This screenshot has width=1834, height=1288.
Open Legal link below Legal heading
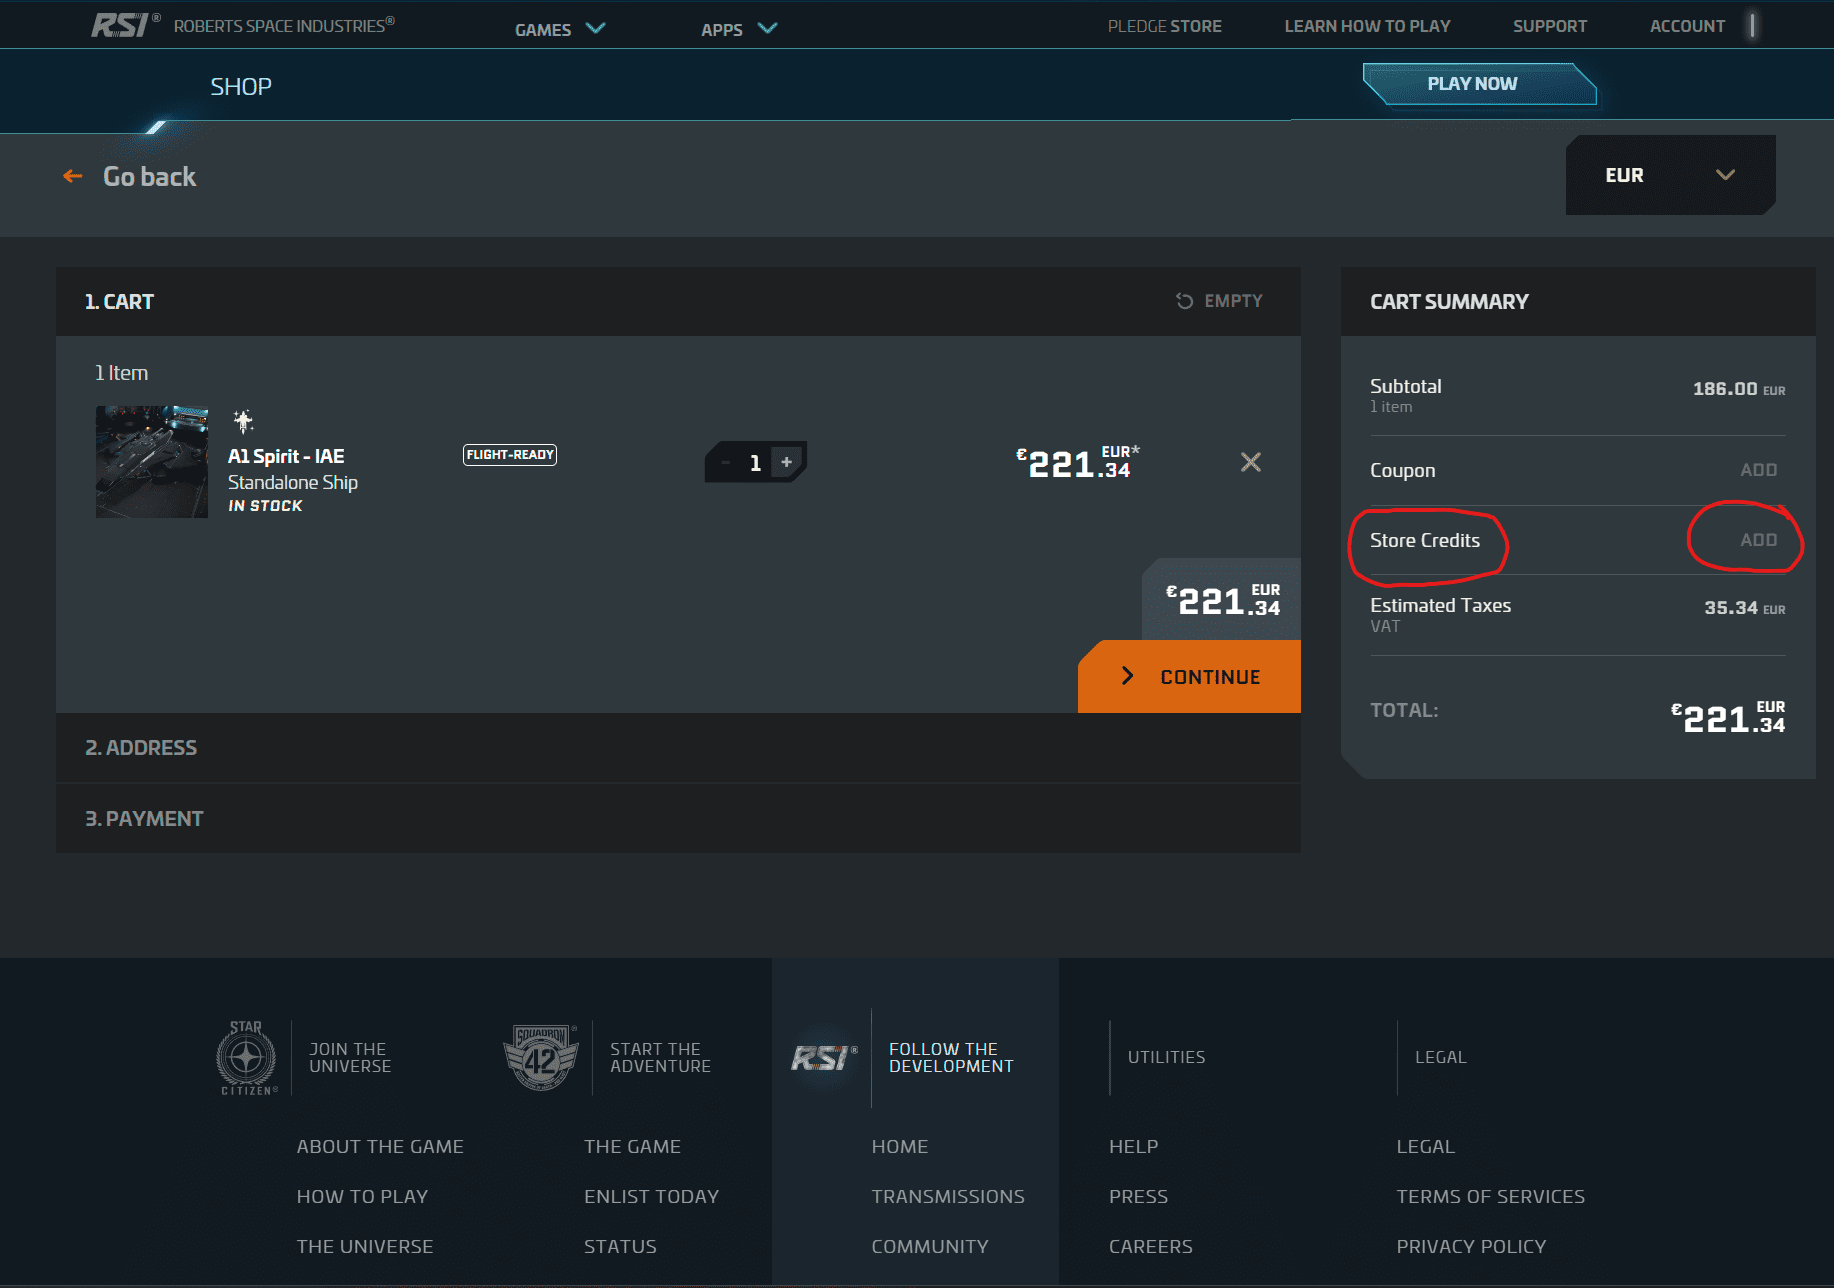[x=1425, y=1147]
